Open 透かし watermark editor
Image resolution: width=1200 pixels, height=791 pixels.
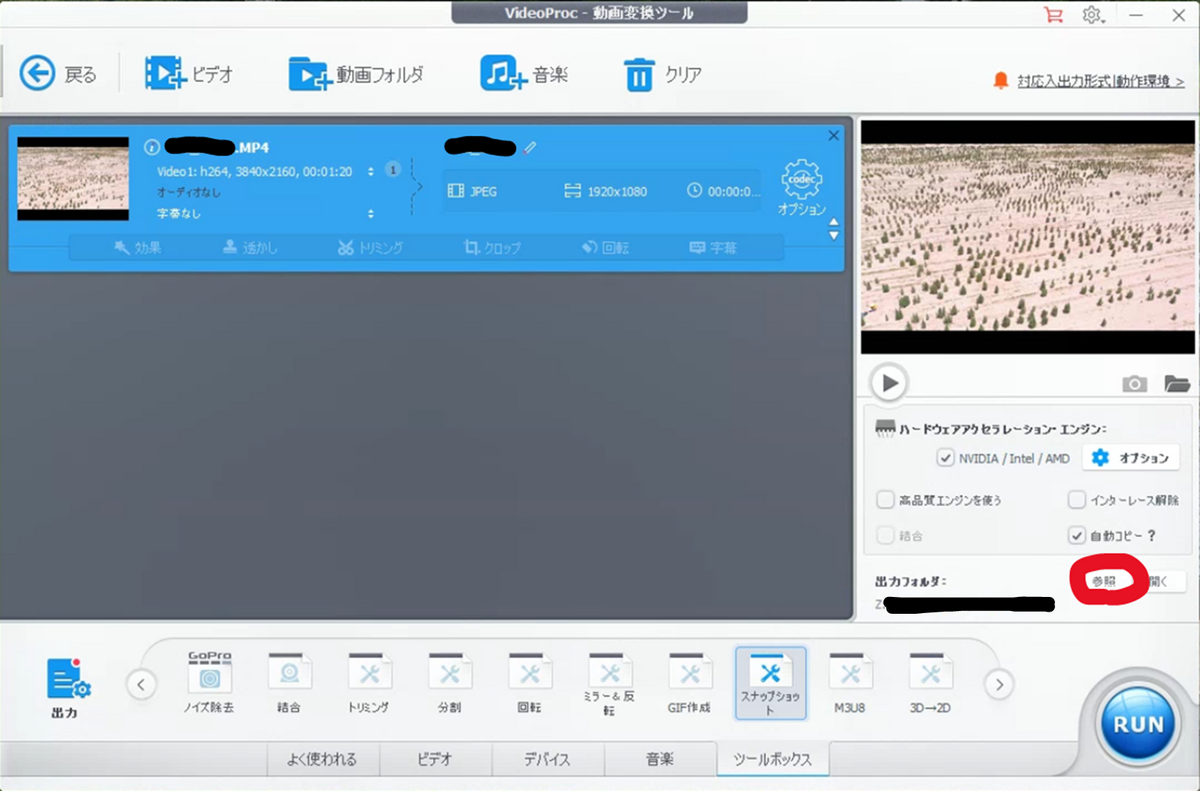[249, 247]
